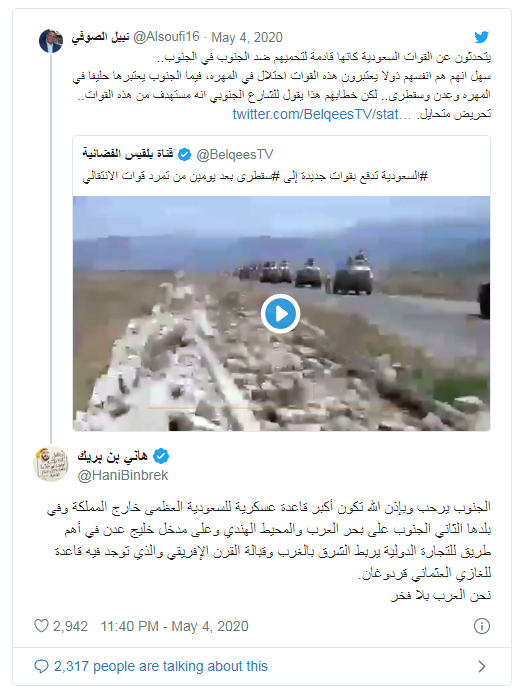528x693 pixels.
Task: Like the tweet using heart icon
Action: (41, 626)
